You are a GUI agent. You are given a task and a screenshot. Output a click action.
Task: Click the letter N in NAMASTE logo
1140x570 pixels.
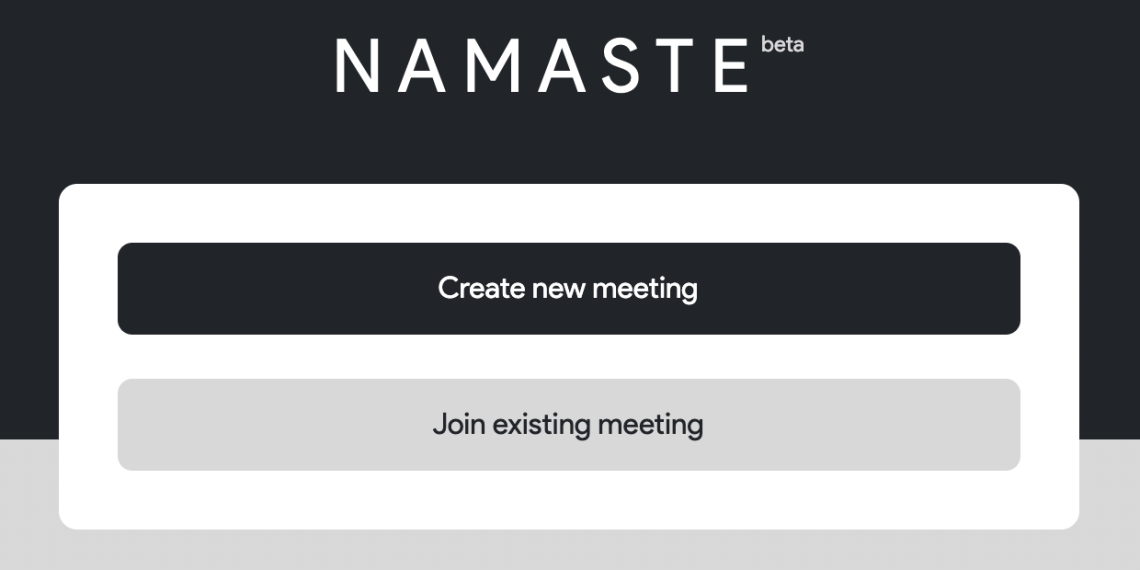pyautogui.click(x=357, y=66)
